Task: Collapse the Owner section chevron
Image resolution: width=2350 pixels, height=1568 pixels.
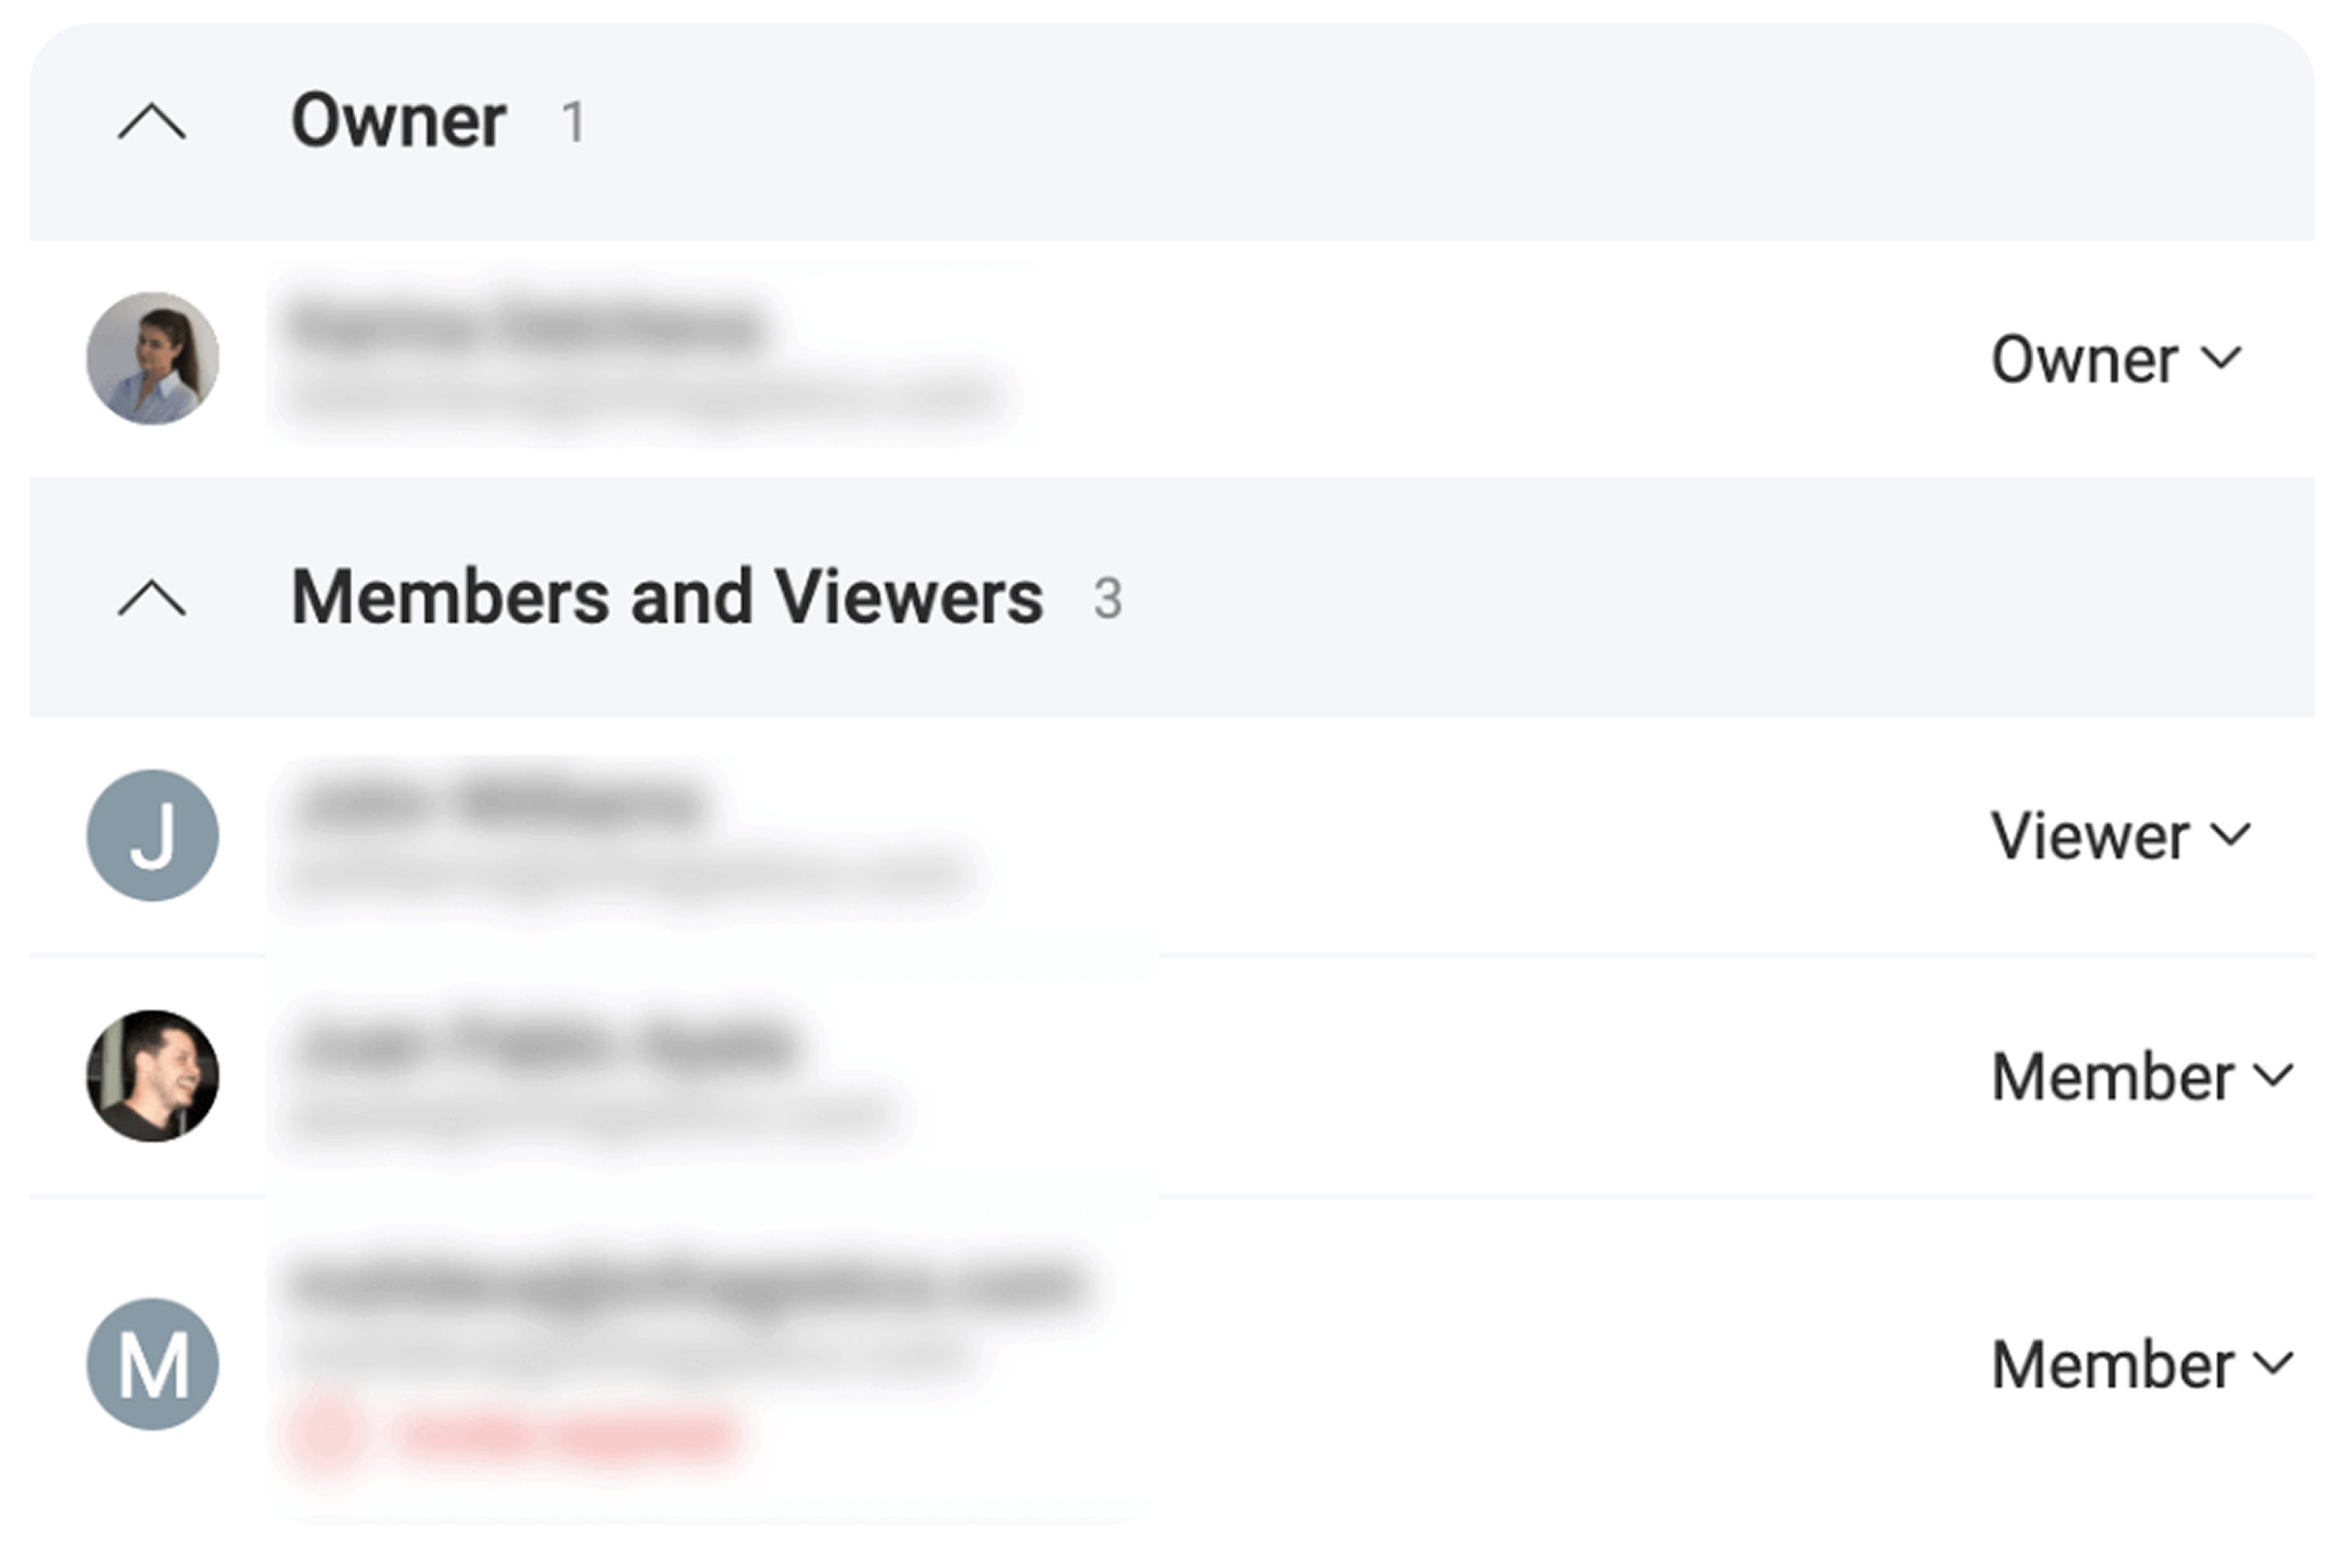Action: coord(152,122)
